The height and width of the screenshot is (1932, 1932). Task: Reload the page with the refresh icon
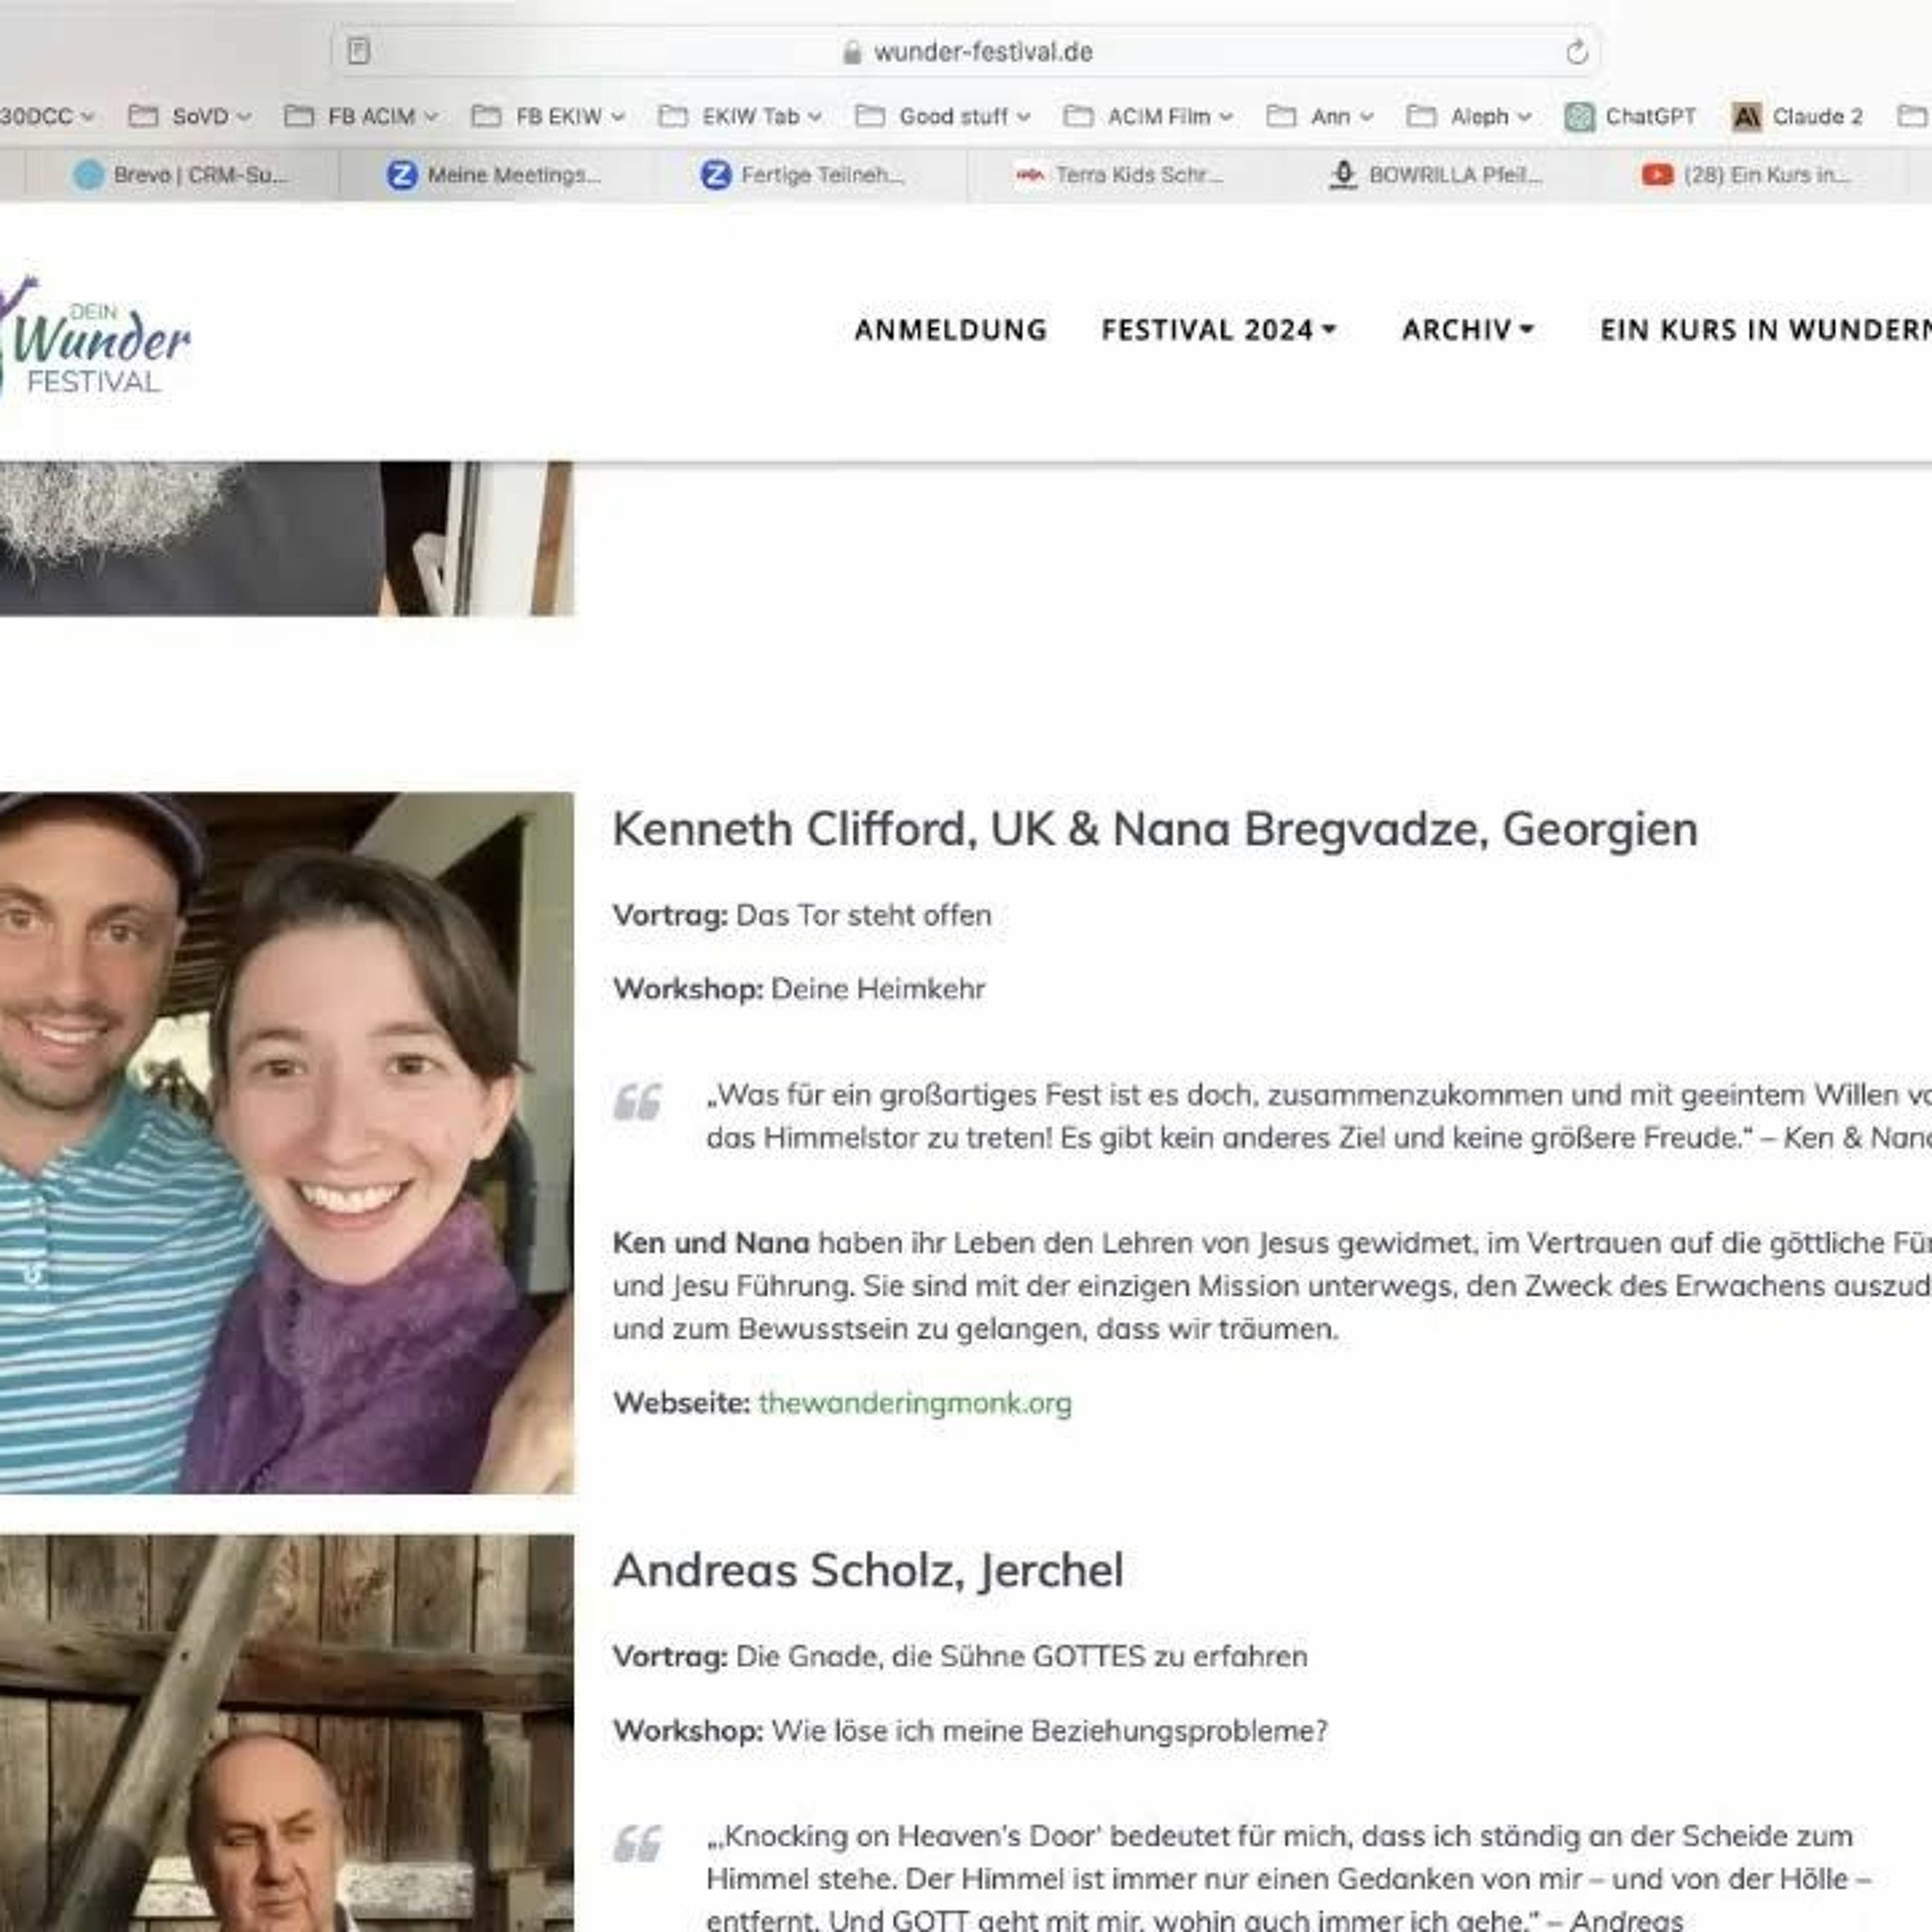(1577, 51)
